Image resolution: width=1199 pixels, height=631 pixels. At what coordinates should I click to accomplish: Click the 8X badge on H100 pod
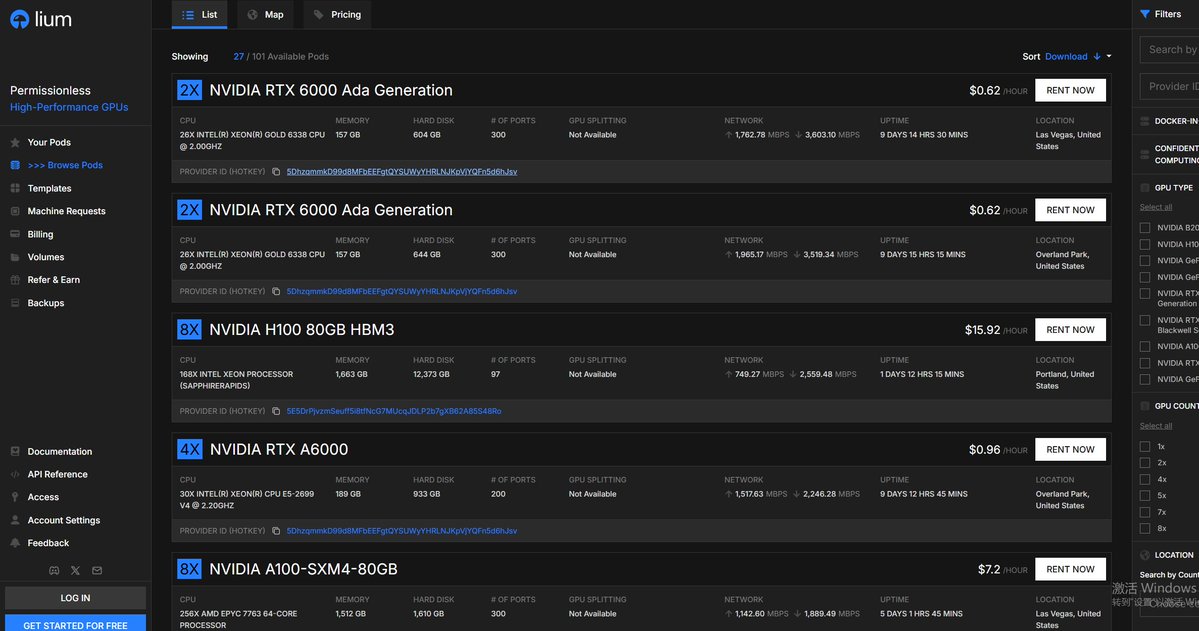pyautogui.click(x=189, y=330)
